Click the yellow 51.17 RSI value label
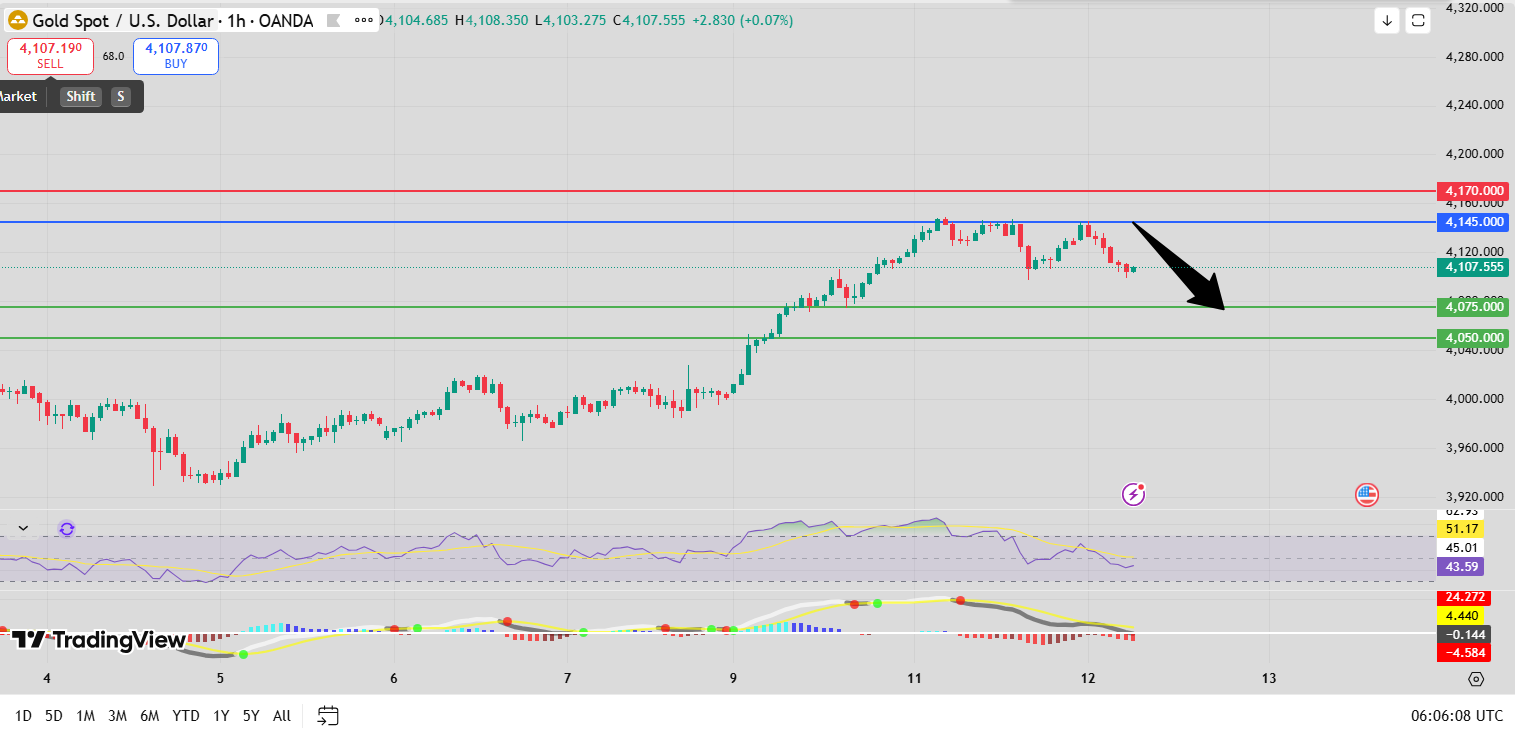Image resolution: width=1515 pixels, height=730 pixels. tap(1459, 528)
